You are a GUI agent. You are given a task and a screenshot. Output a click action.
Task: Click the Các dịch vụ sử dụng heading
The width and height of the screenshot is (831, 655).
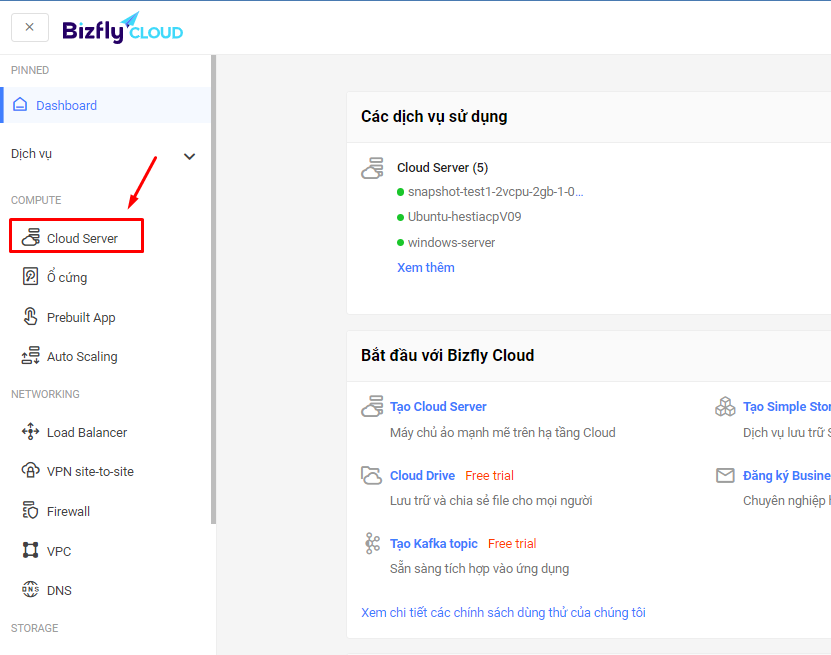[434, 117]
